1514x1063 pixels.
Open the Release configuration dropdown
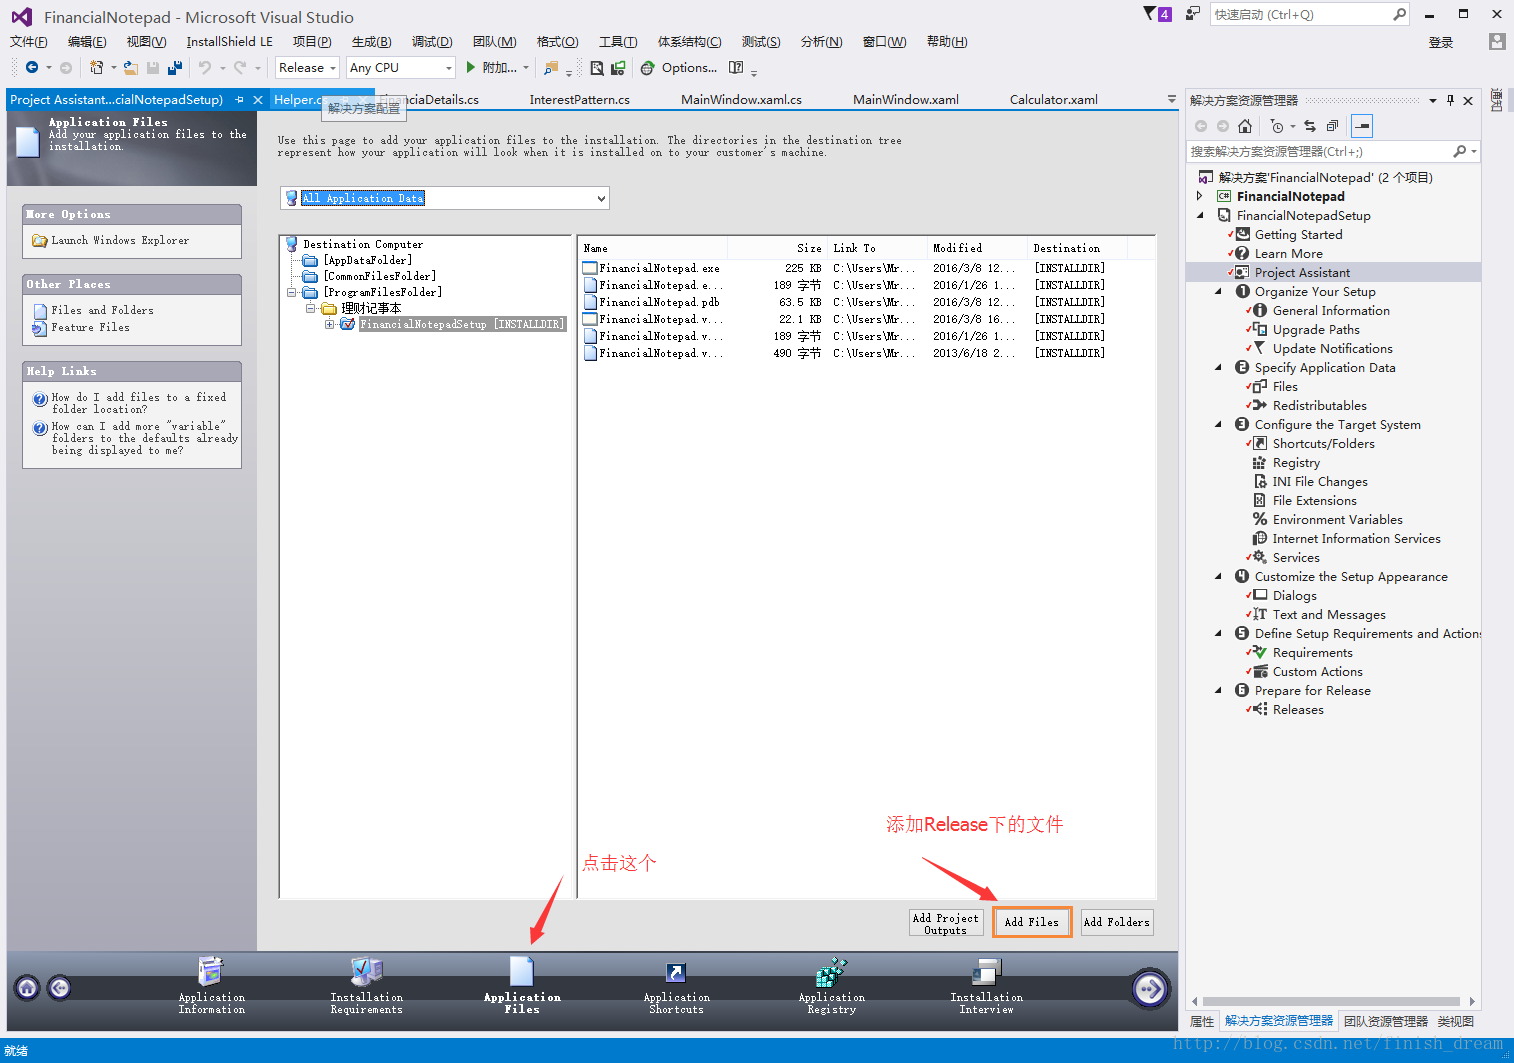[x=307, y=68]
